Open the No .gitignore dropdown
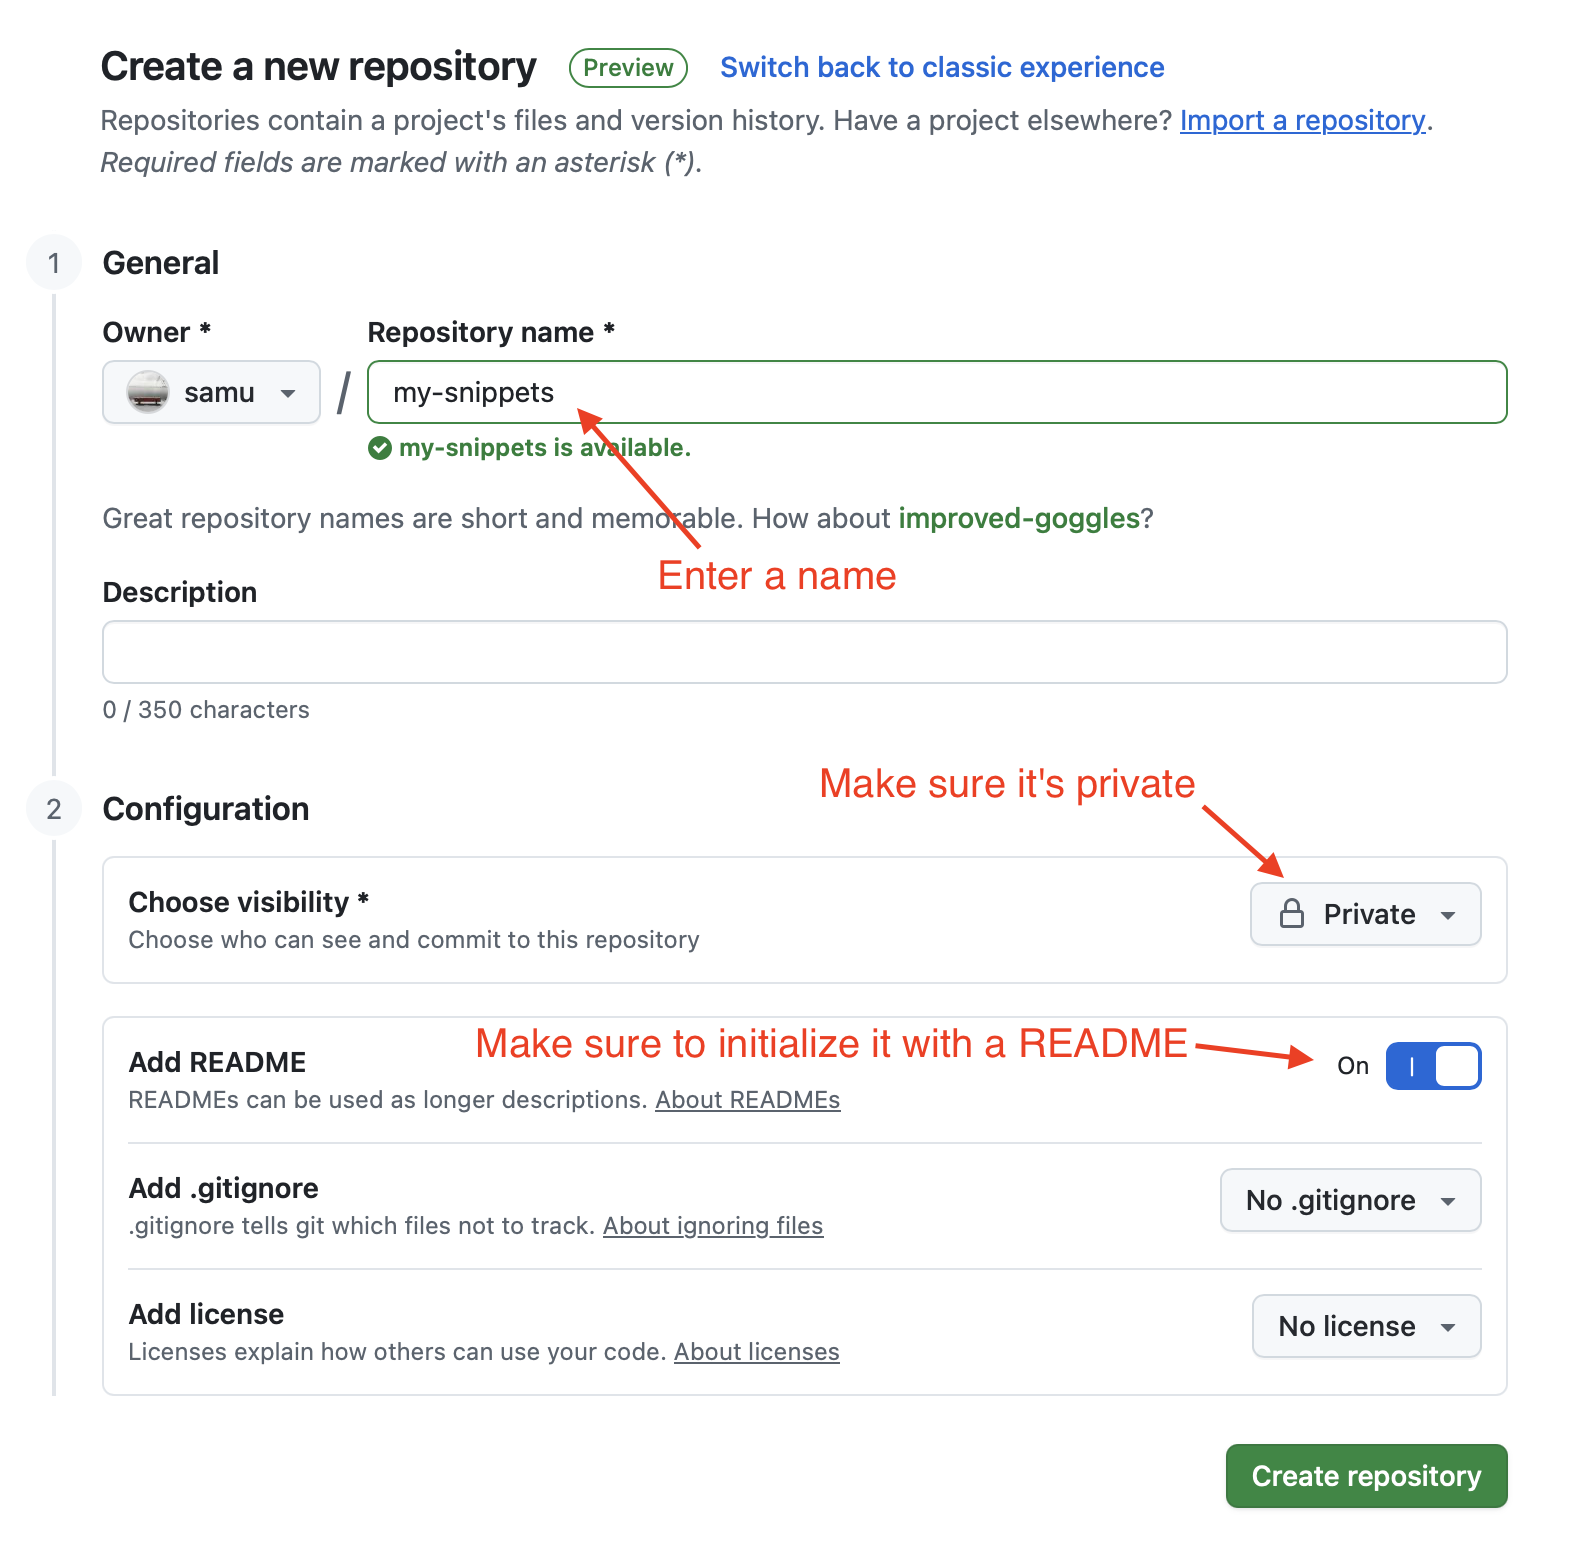 click(1349, 1200)
